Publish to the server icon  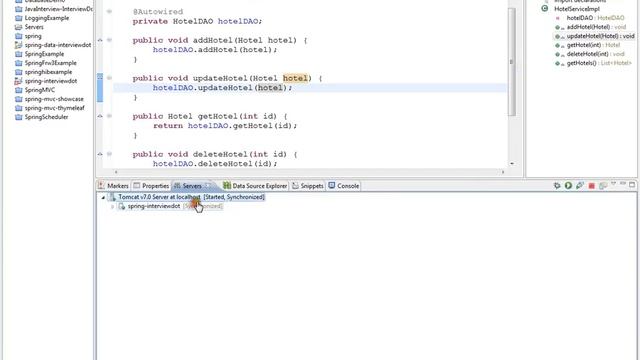pyautogui.click(x=603, y=186)
